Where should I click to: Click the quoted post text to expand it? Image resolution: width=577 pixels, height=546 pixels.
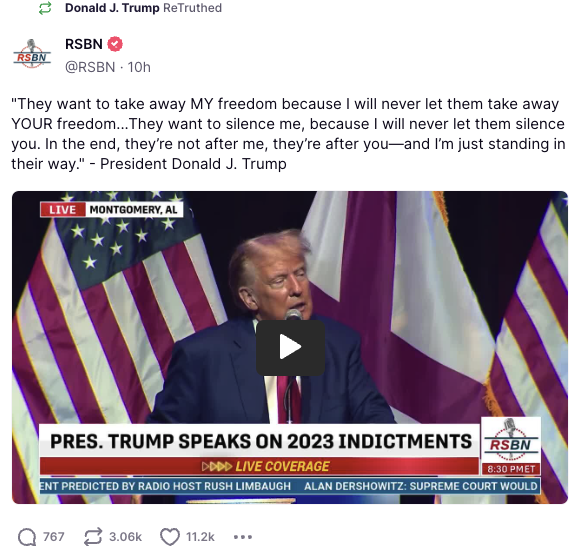pos(288,134)
